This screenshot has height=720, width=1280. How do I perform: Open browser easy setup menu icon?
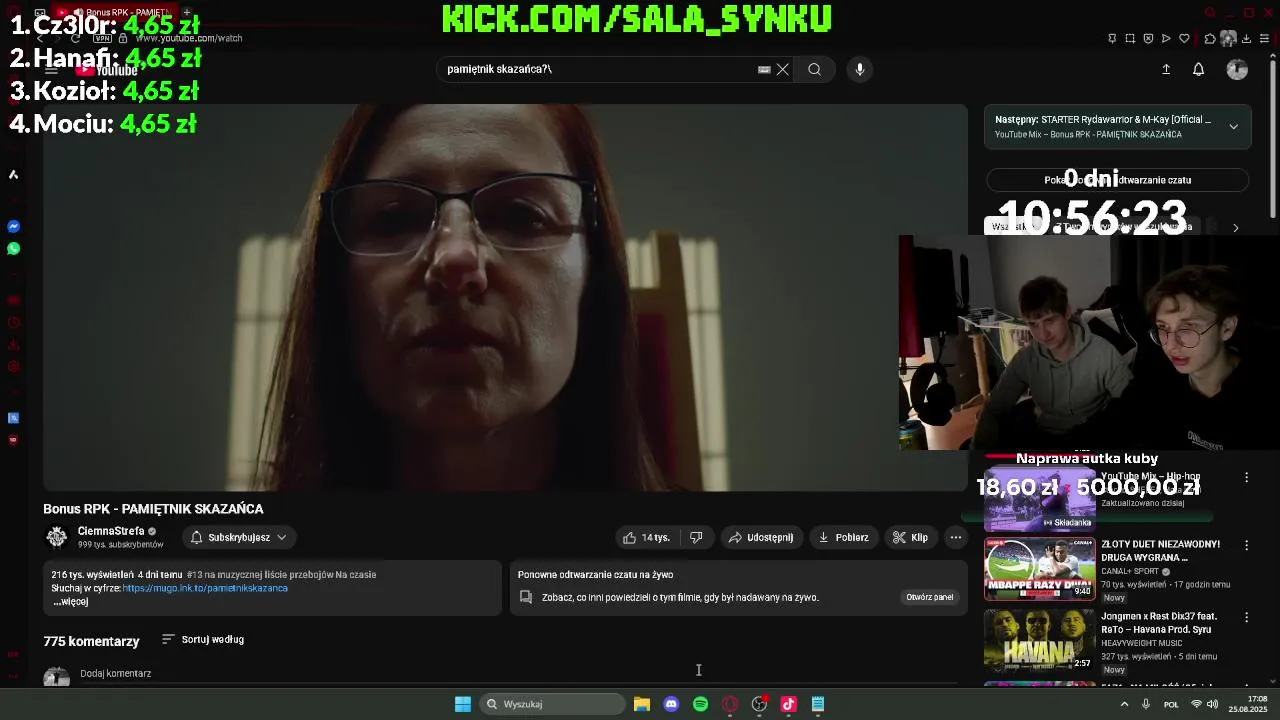click(x=1265, y=39)
